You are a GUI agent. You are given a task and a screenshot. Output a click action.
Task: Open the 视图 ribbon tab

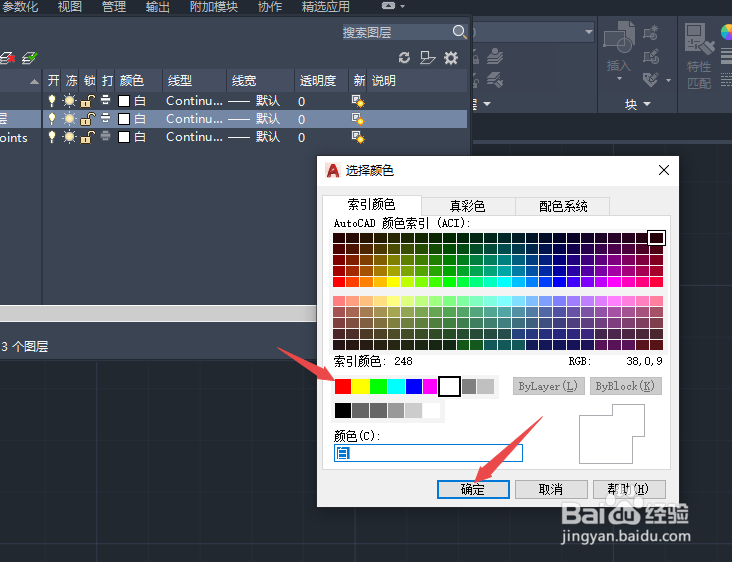[x=70, y=7]
